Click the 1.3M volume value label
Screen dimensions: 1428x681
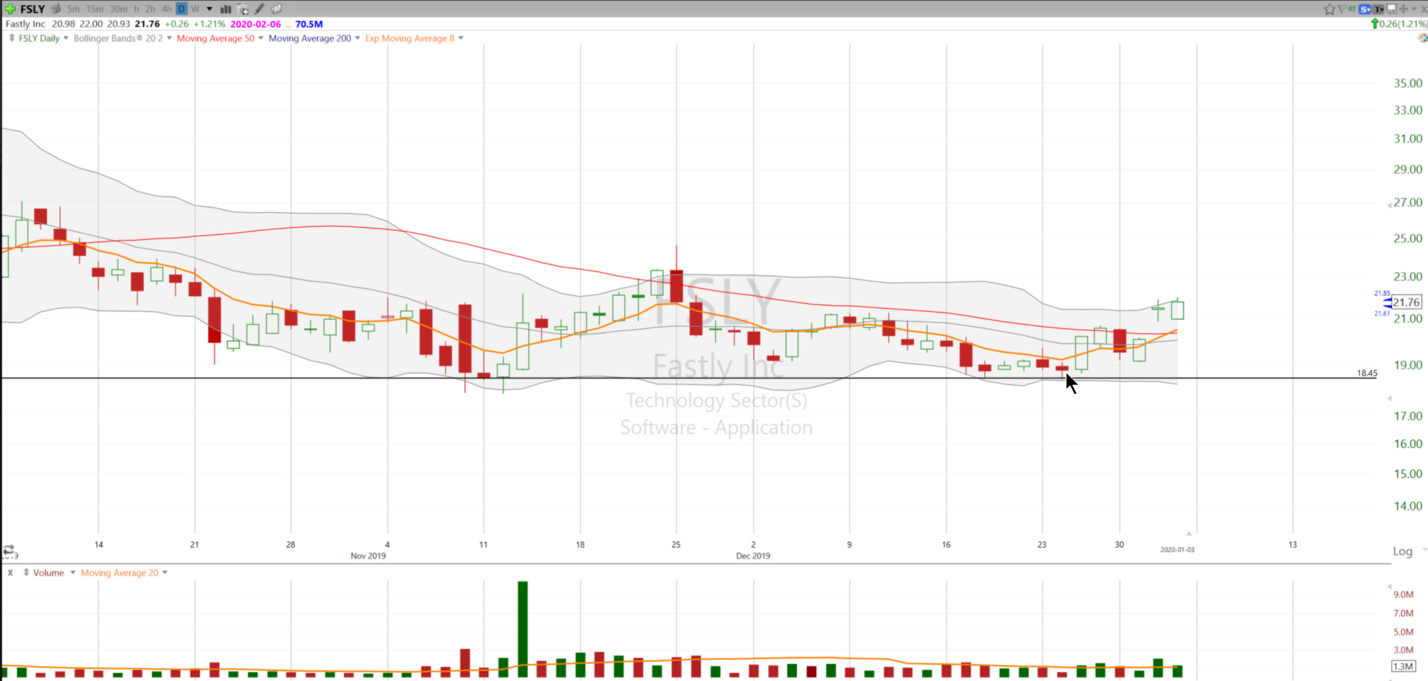1404,666
